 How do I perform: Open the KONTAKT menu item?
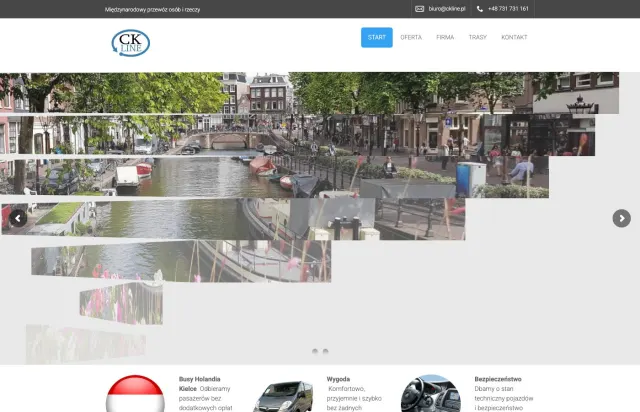point(514,38)
